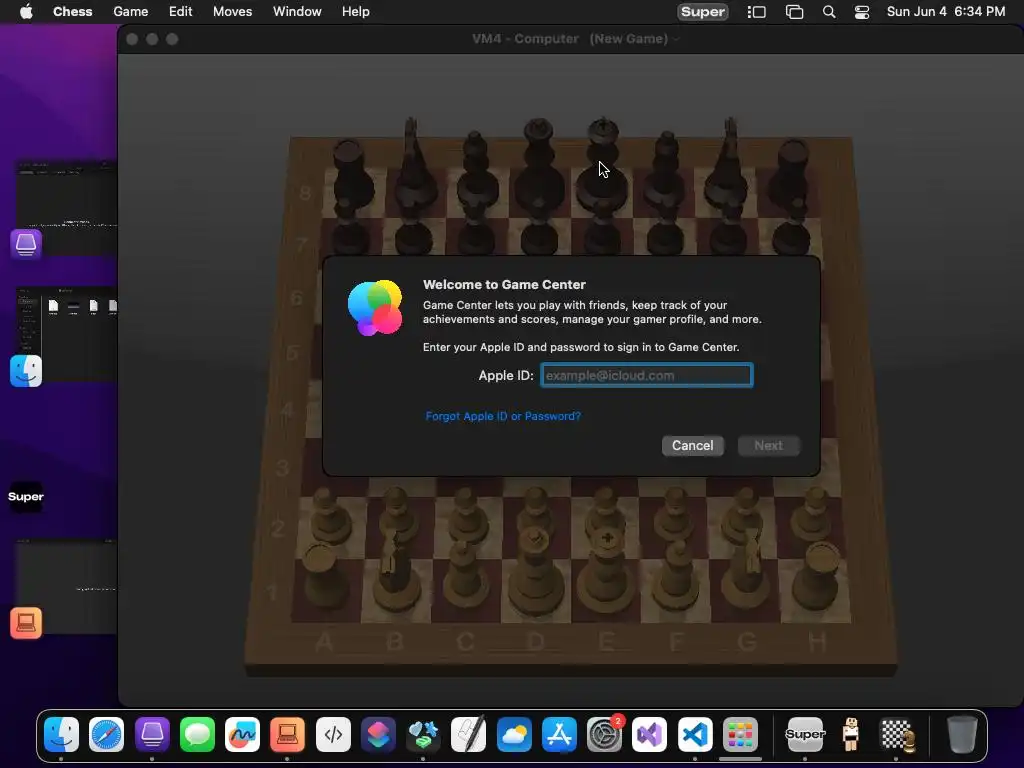Open Messages from the Dock
This screenshot has width=1024, height=768.
pos(197,735)
